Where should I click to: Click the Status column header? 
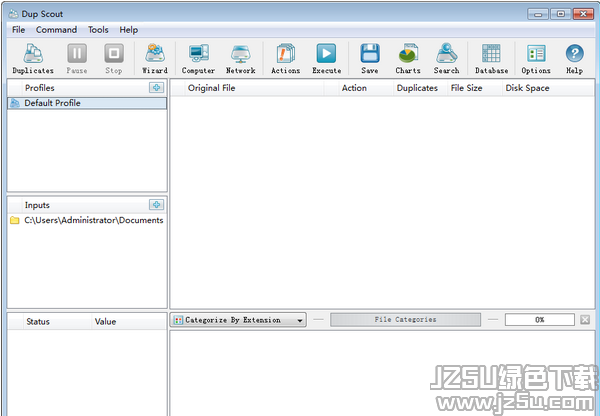[57, 321]
